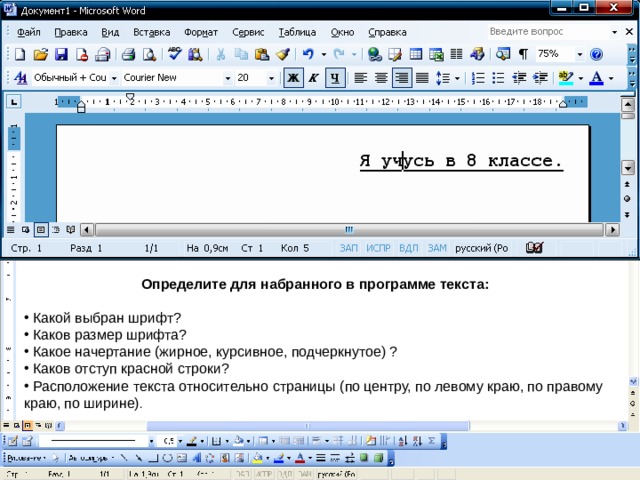Open line spacing dropdown arrow
The width and height of the screenshot is (640, 480).
click(x=457, y=78)
